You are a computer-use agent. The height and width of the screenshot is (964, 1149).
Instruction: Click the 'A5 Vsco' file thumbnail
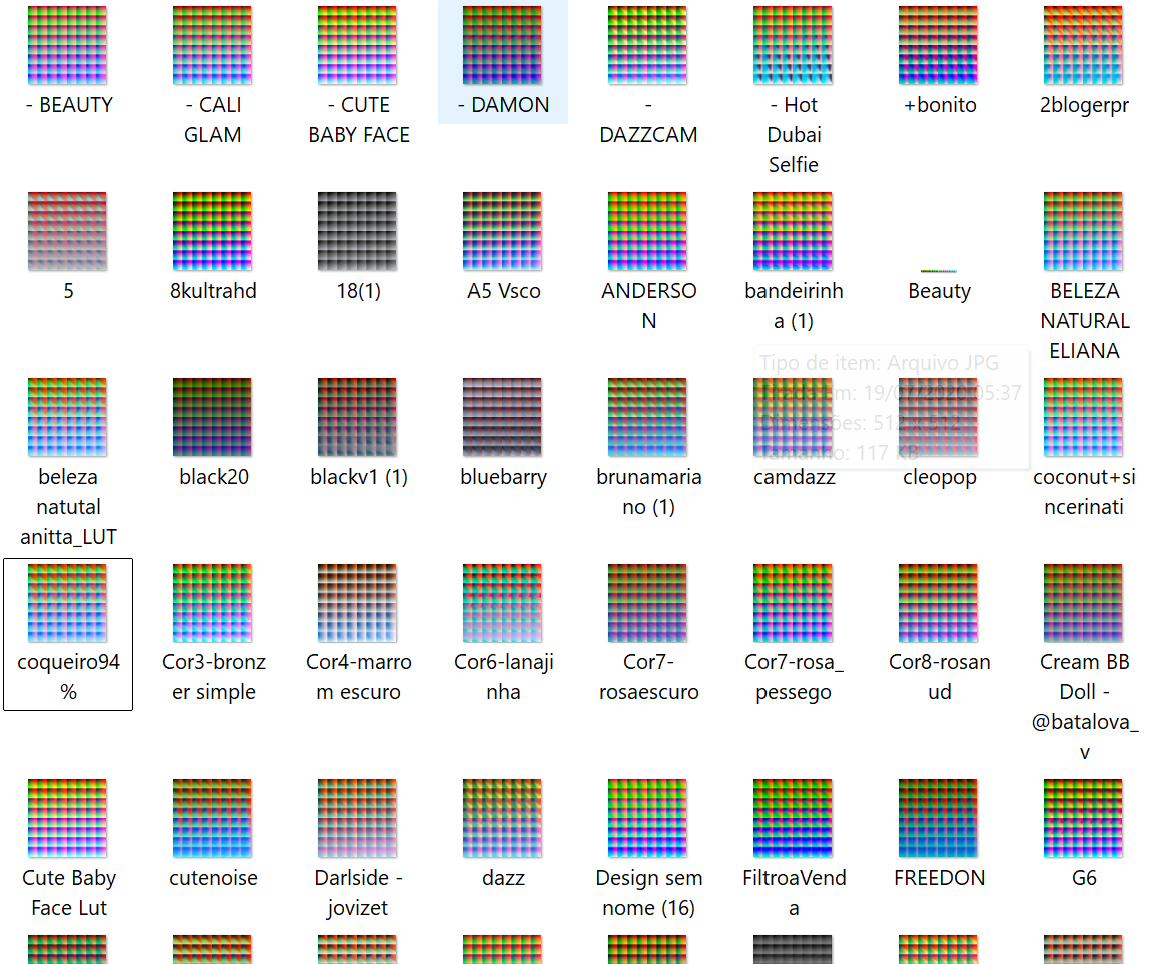pyautogui.click(x=502, y=232)
